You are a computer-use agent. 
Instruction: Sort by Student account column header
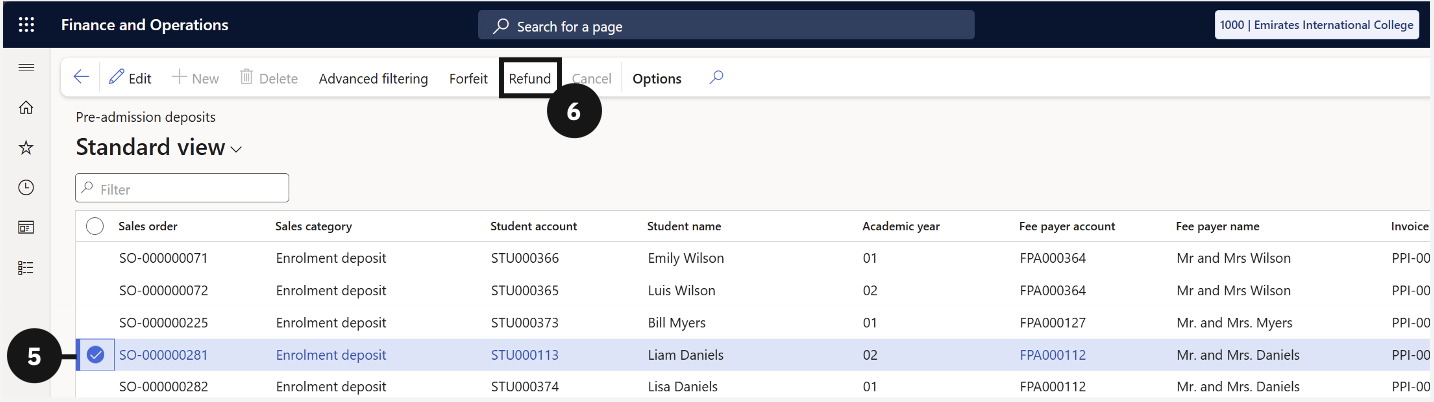pos(534,226)
